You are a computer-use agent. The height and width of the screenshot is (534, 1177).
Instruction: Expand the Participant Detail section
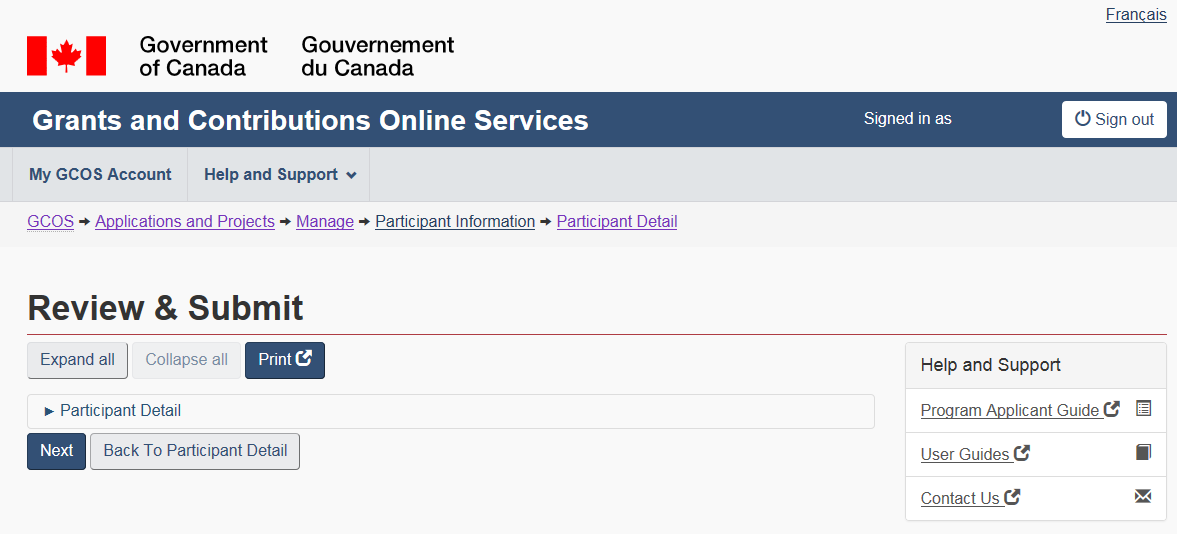[x=120, y=411]
